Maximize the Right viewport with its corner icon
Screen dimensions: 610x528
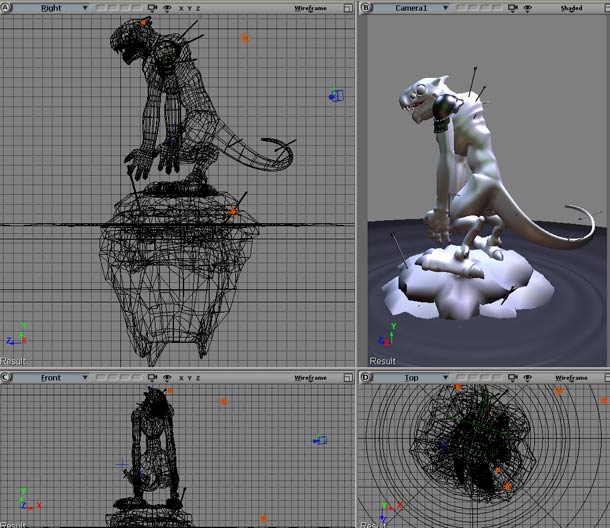click(348, 8)
